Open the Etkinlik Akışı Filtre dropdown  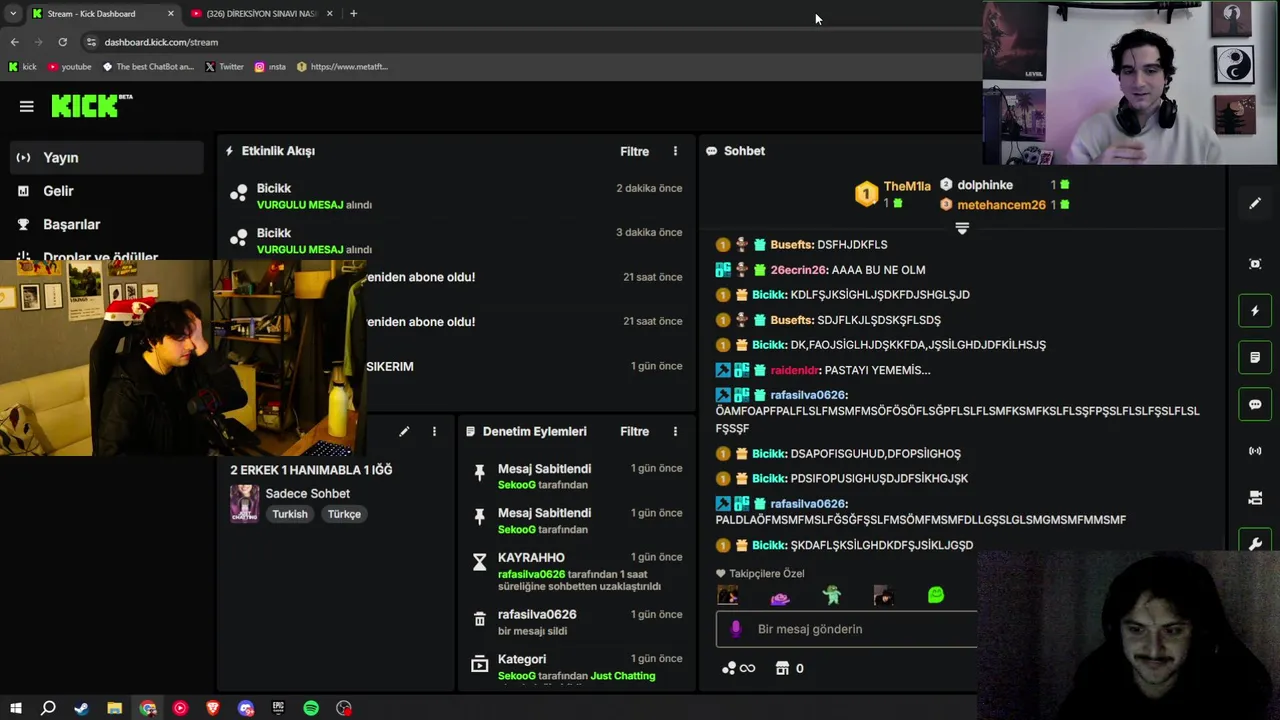tap(634, 151)
